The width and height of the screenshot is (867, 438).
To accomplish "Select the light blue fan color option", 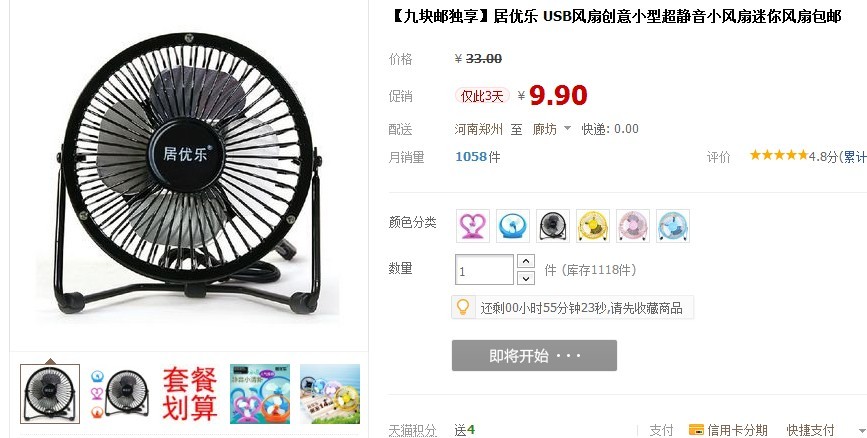I will (673, 226).
